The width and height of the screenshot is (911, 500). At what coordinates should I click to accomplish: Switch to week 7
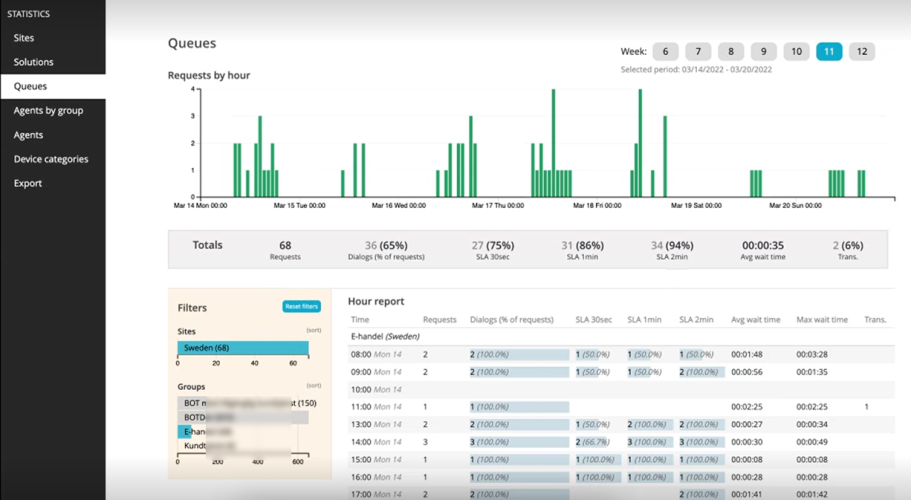tap(698, 52)
